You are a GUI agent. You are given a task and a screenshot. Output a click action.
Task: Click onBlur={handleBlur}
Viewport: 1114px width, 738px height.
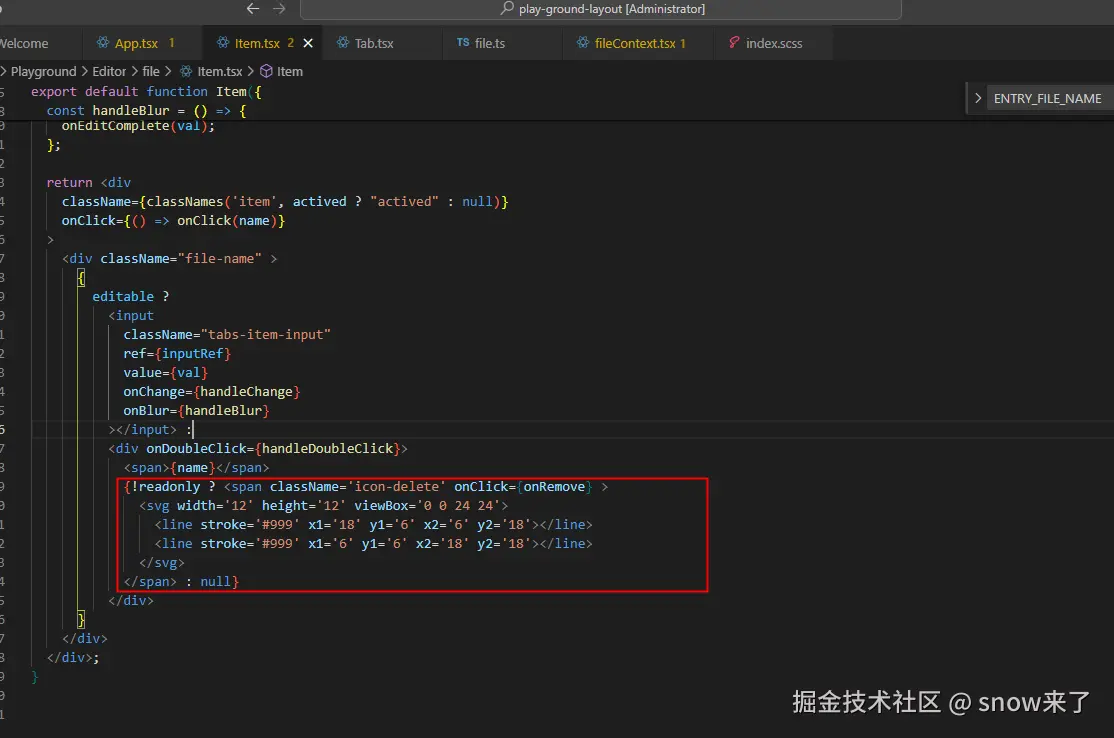(196, 411)
